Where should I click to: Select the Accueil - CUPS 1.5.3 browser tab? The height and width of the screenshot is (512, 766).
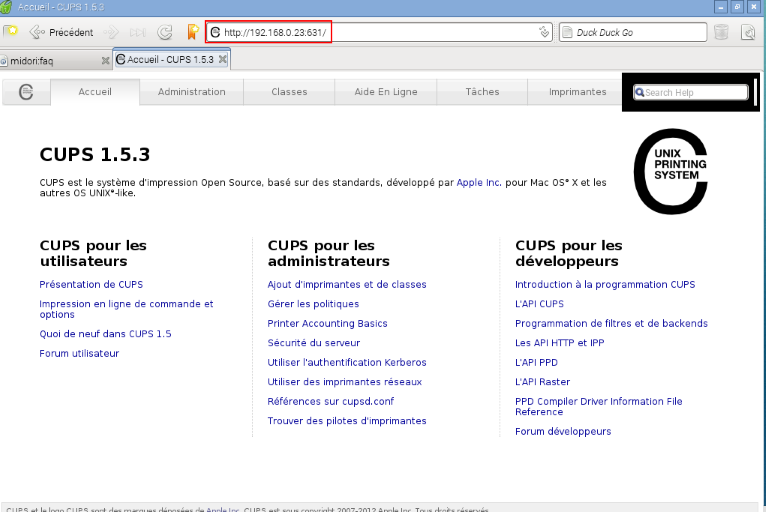coord(171,60)
